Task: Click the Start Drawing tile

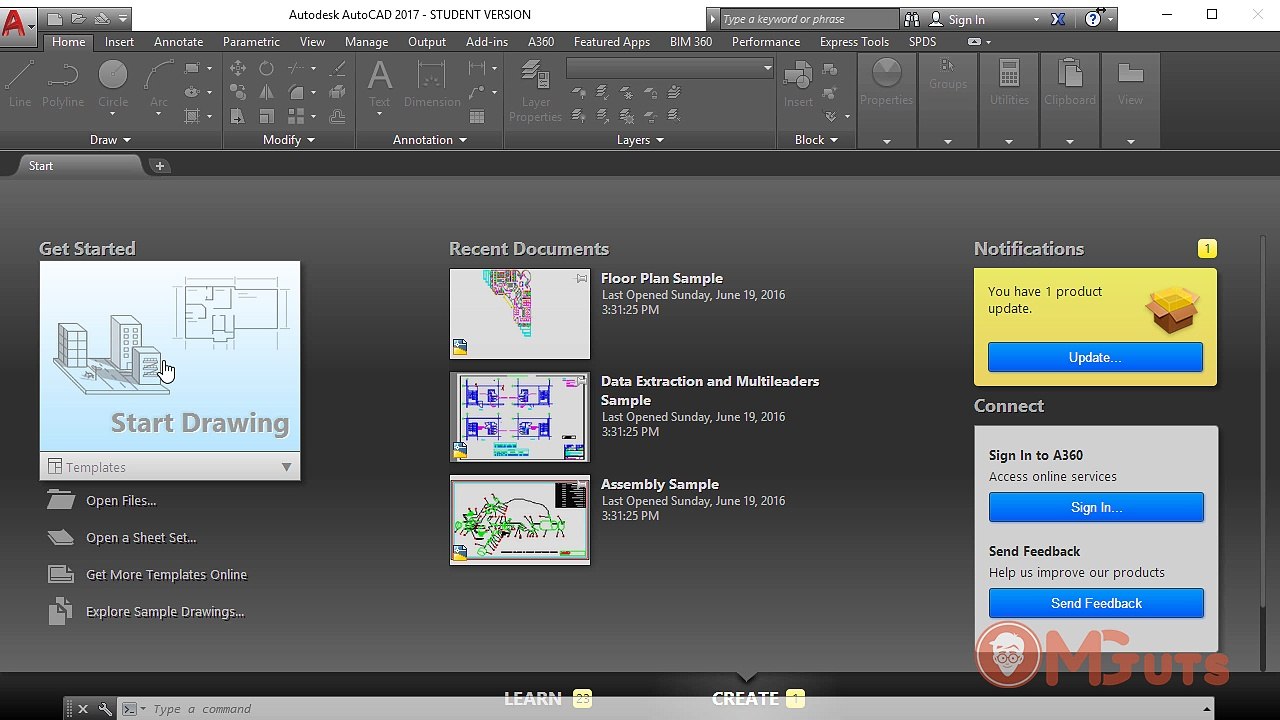Action: (170, 356)
